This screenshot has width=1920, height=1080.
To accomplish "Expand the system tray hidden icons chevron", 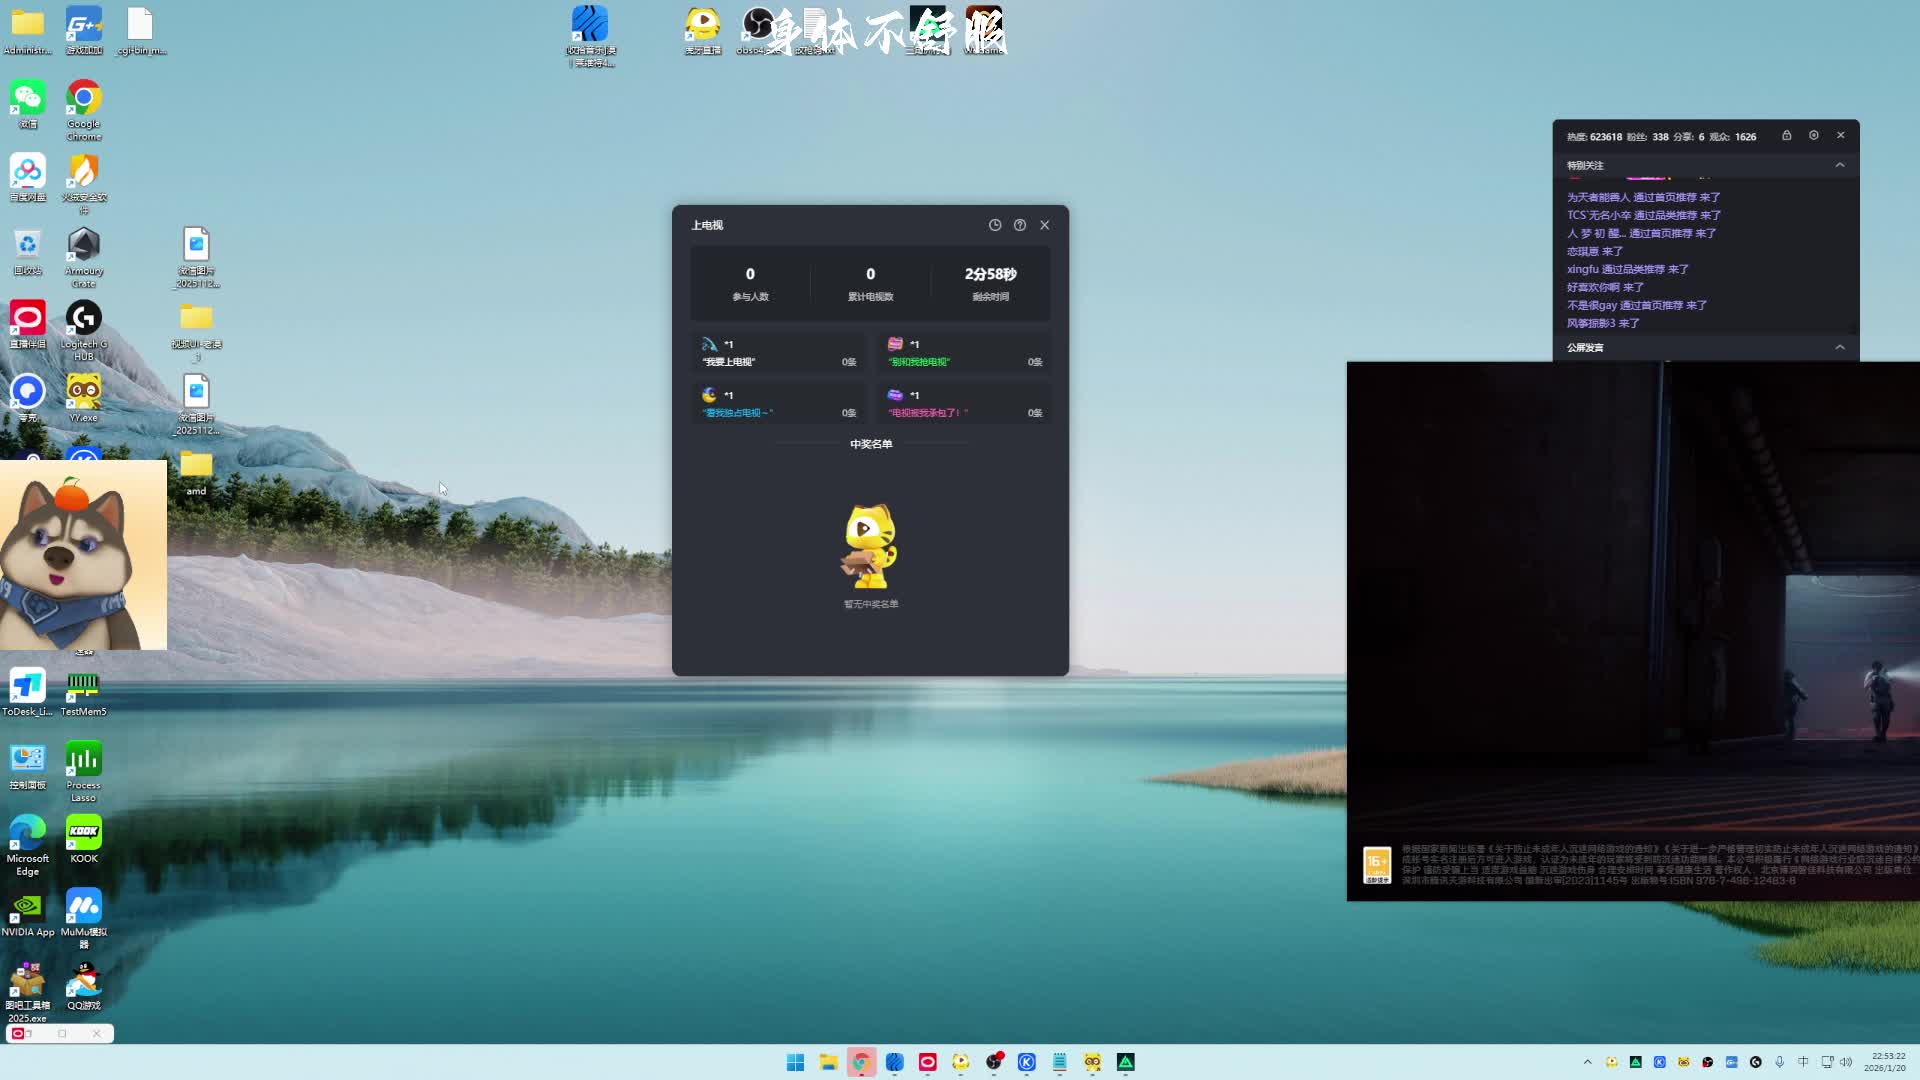I will 1587,1062.
